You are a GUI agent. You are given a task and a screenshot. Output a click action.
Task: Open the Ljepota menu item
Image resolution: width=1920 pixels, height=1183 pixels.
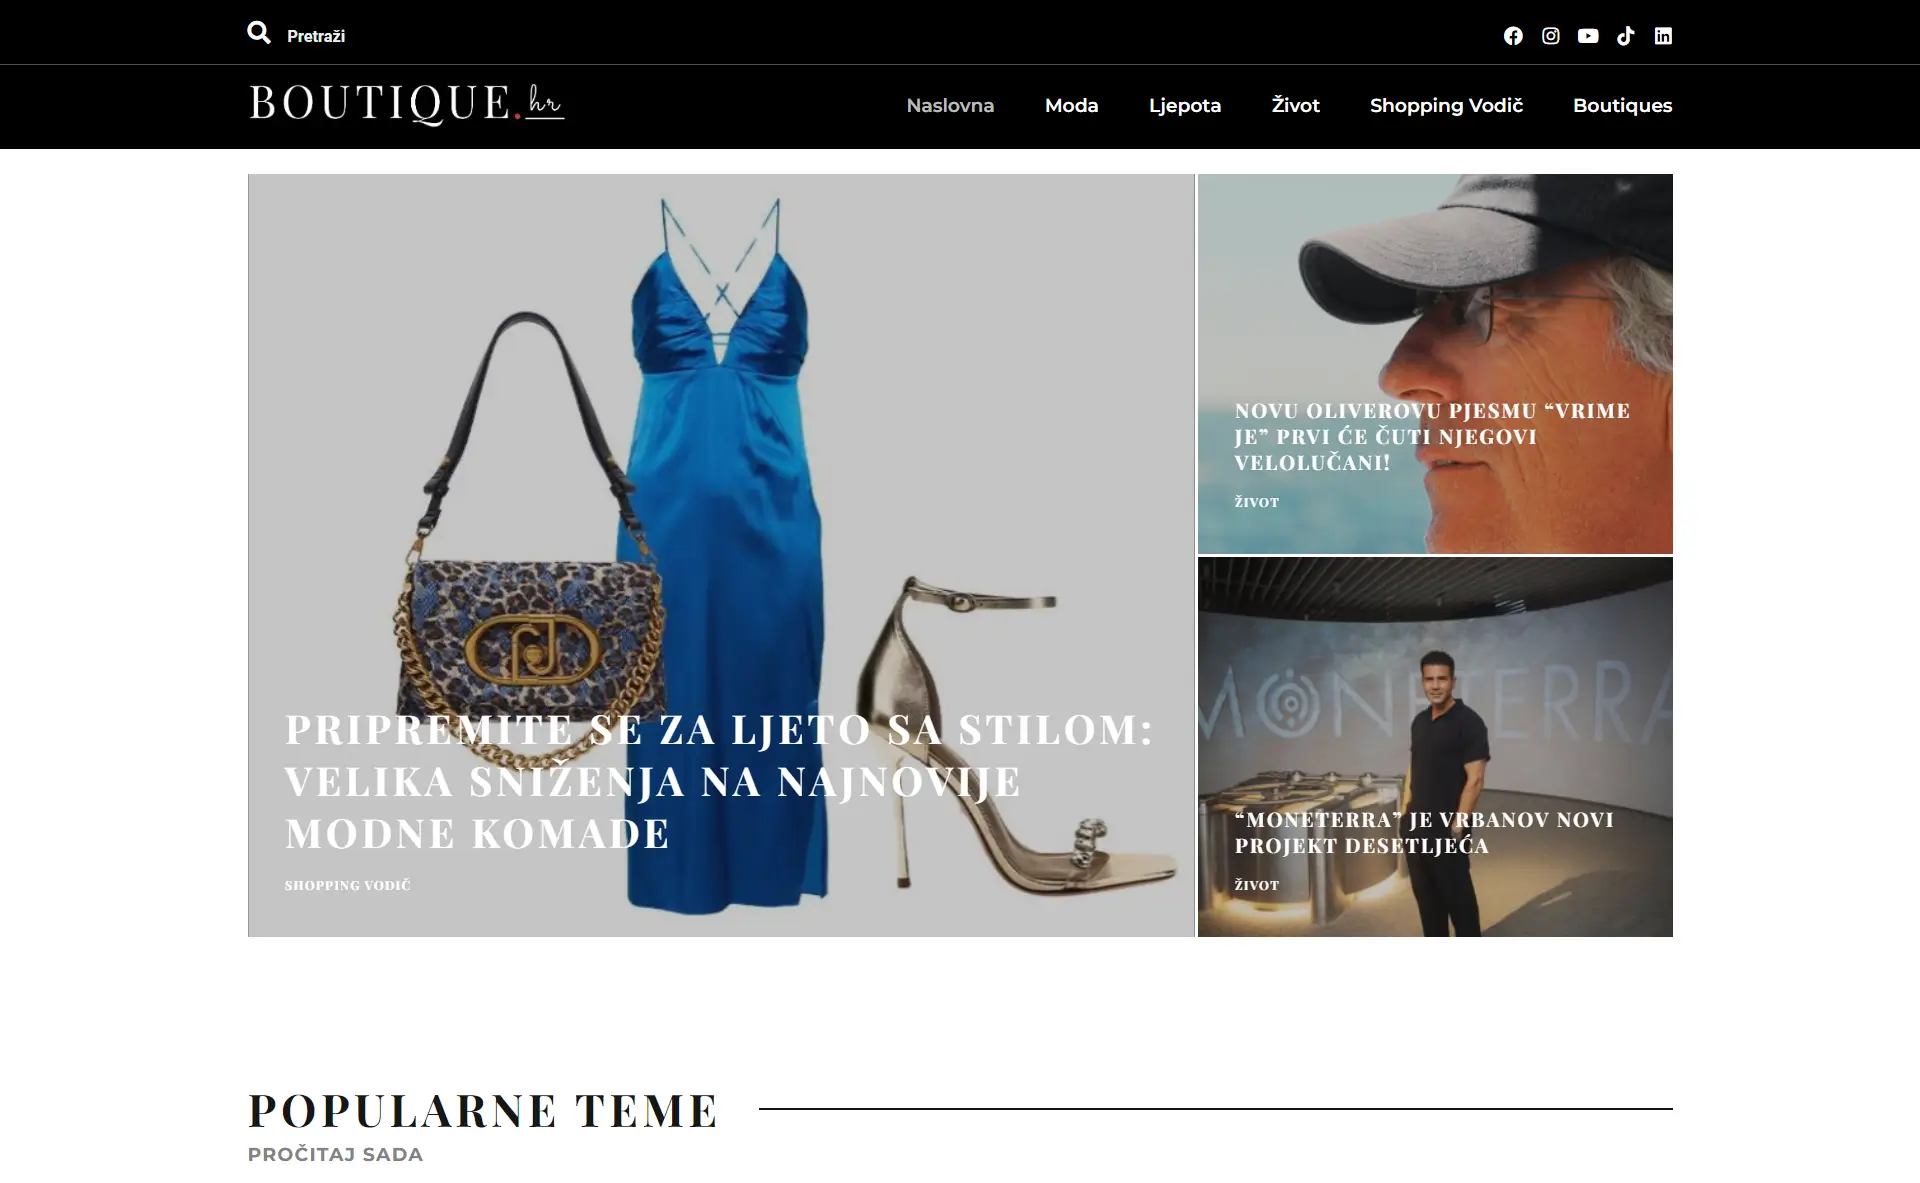coord(1184,105)
